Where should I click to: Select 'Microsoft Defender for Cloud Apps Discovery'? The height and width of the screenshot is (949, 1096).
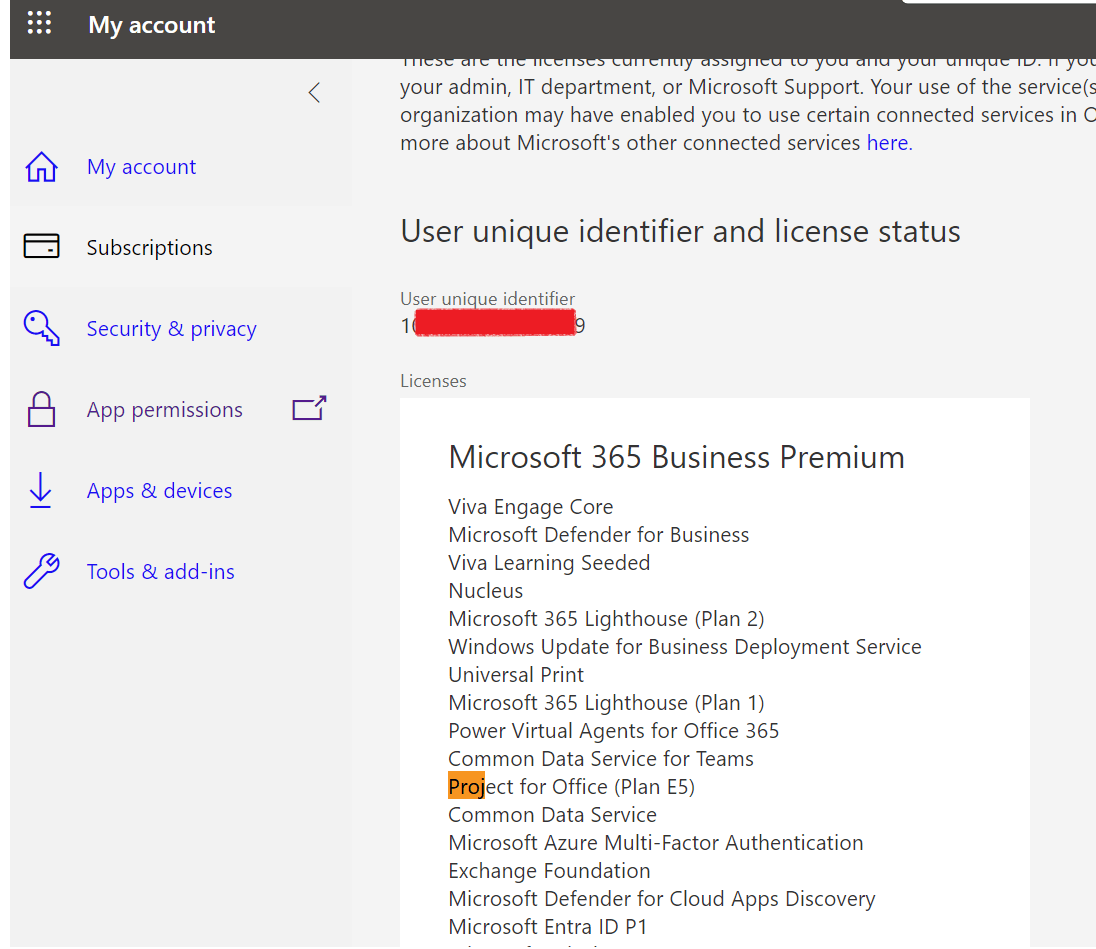(x=662, y=899)
